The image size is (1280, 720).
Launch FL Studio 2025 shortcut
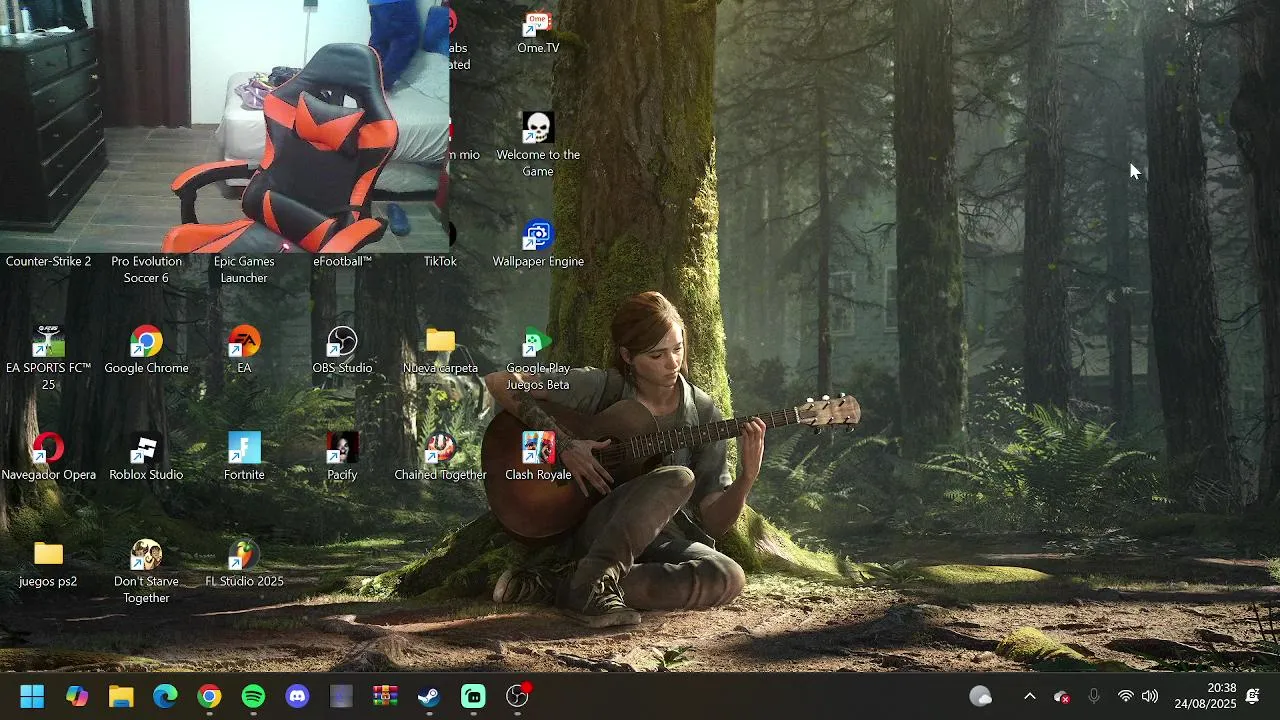pos(244,564)
